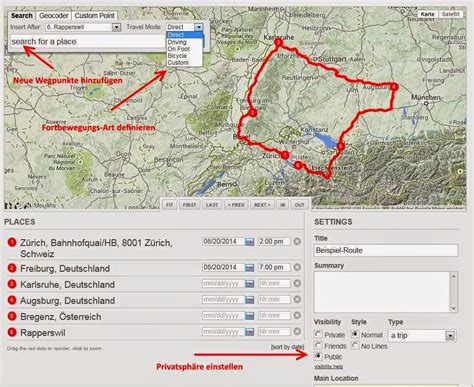474x387 pixels.
Task: Click the Rapperswil empty time field
Action: [x=274, y=332]
